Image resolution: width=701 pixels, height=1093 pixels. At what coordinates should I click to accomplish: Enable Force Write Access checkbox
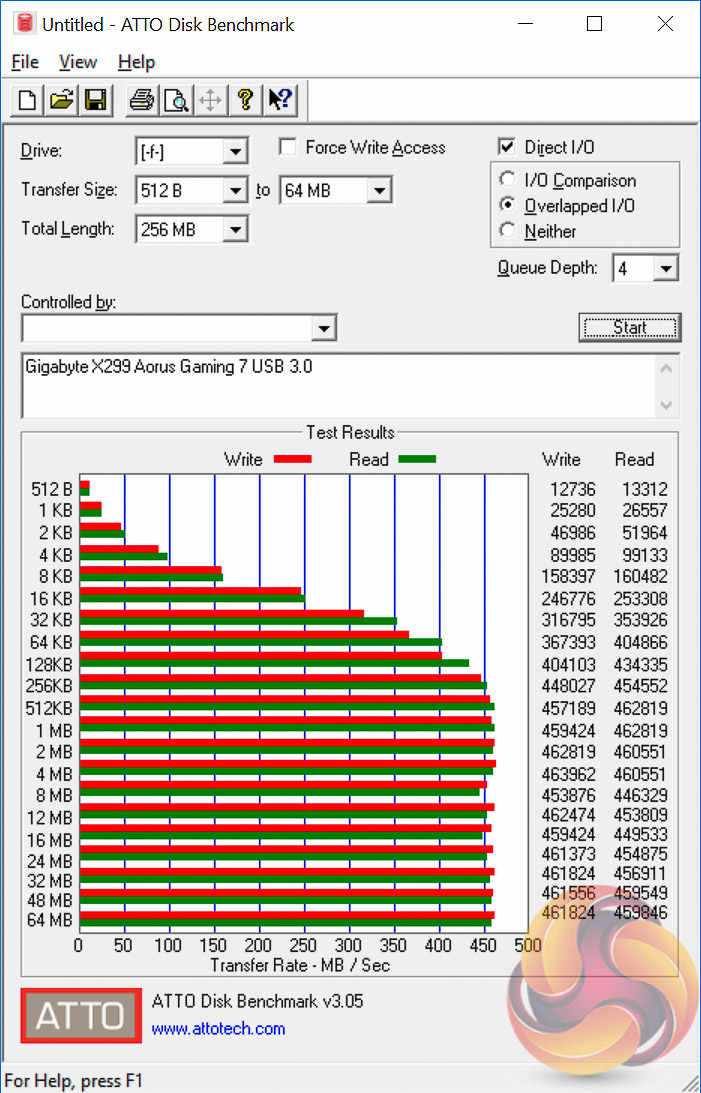tap(286, 147)
